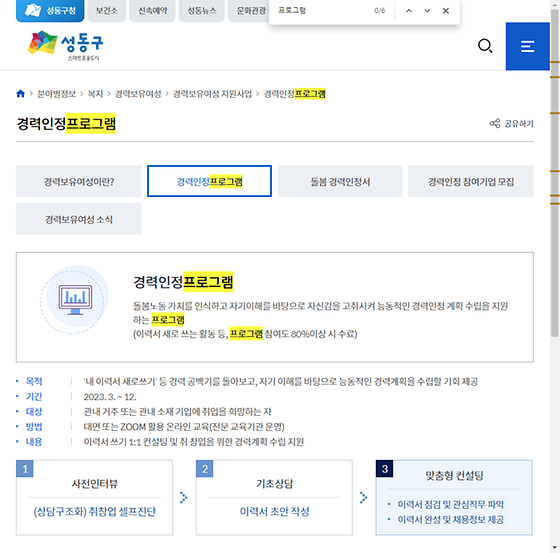
Task: Go to previous find result arrow
Action: [409, 11]
